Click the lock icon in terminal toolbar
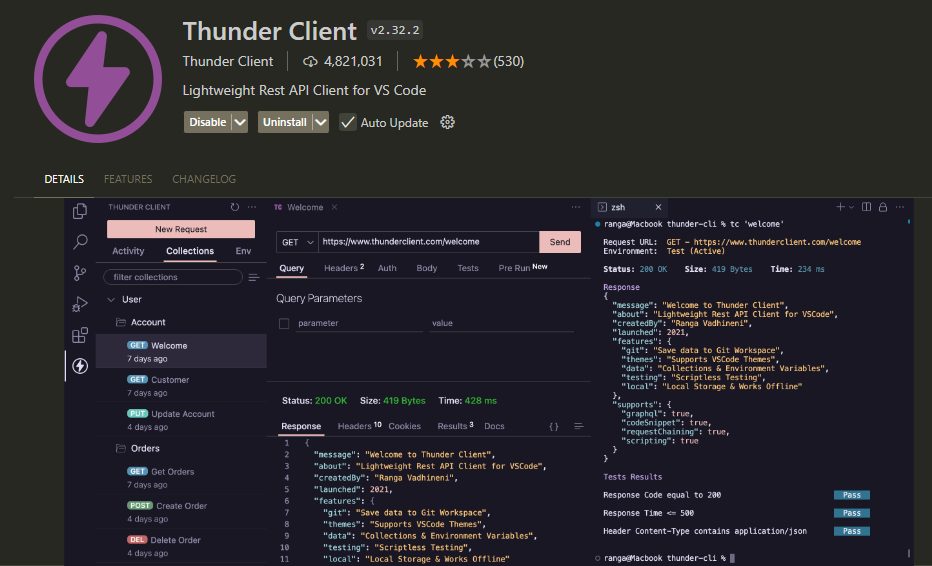Image resolution: width=932 pixels, height=566 pixels. 883,207
